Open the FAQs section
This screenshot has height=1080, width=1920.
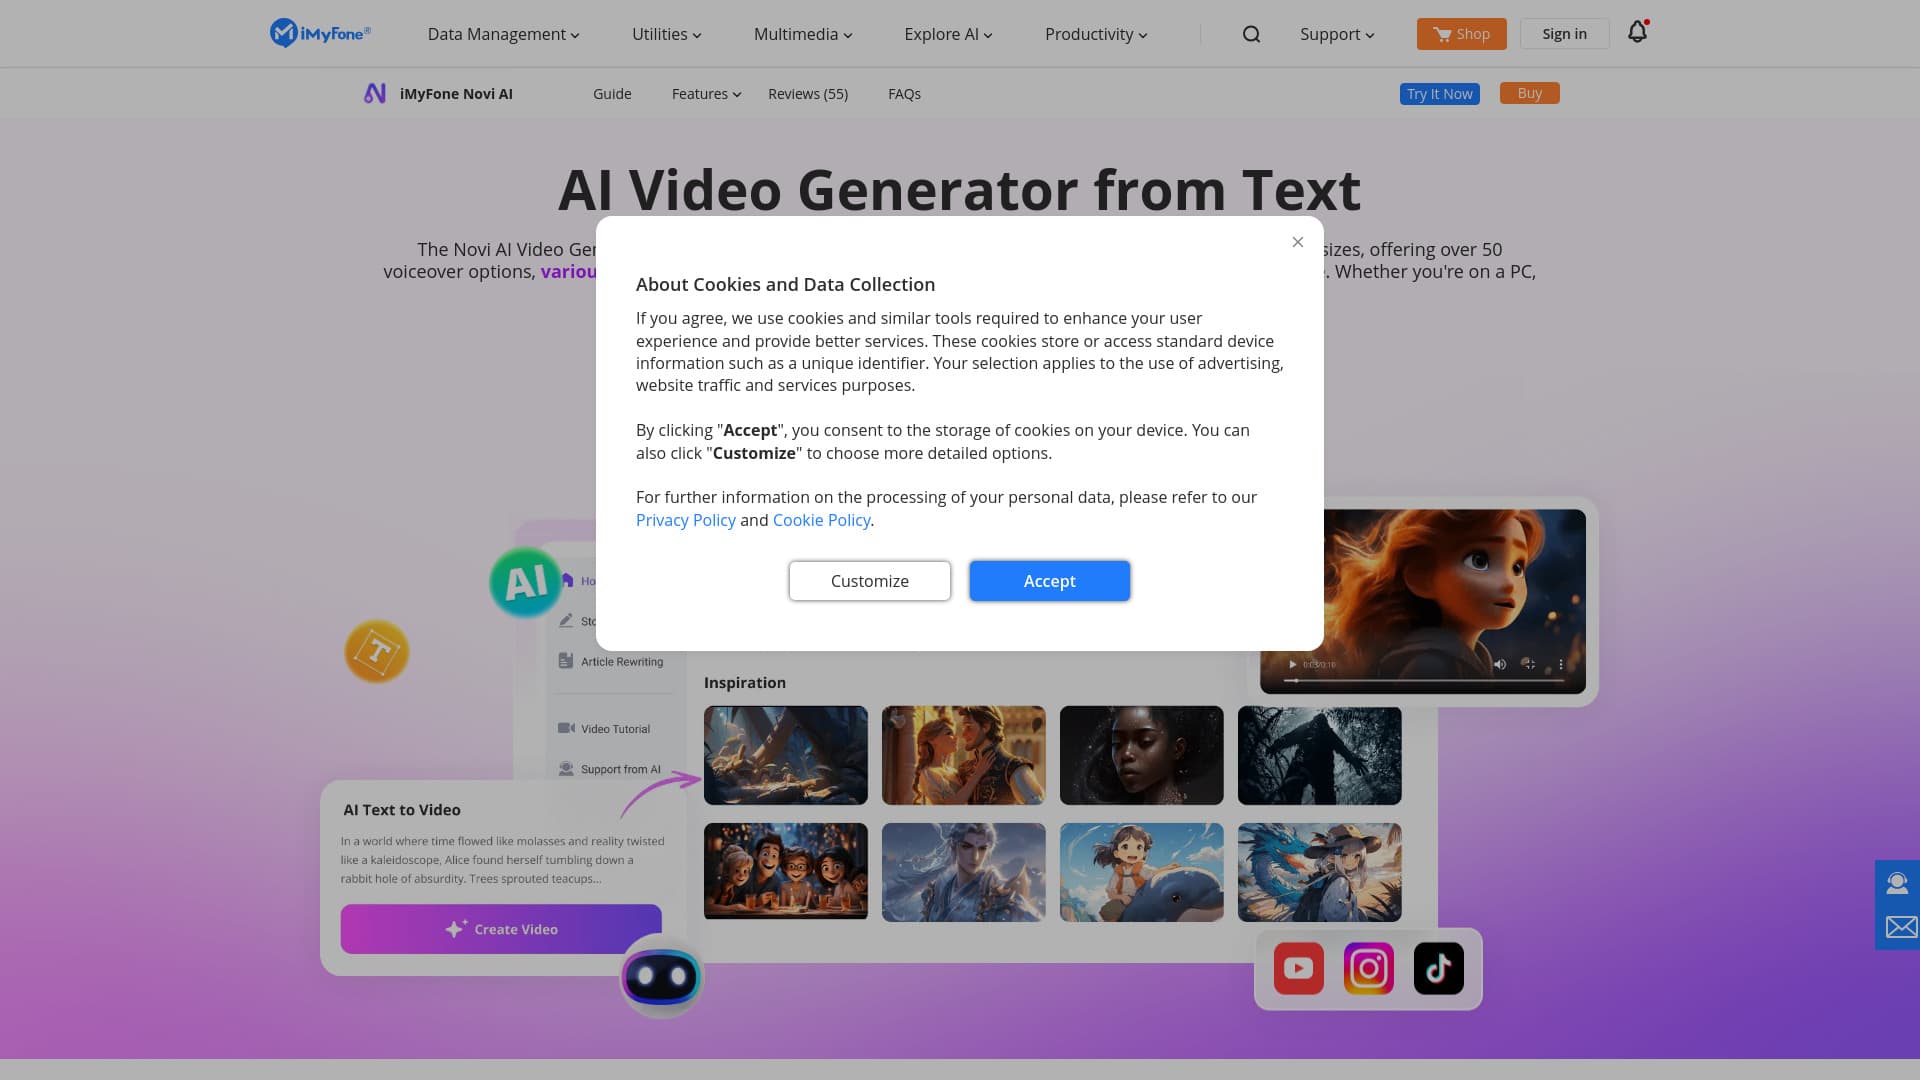[904, 93]
